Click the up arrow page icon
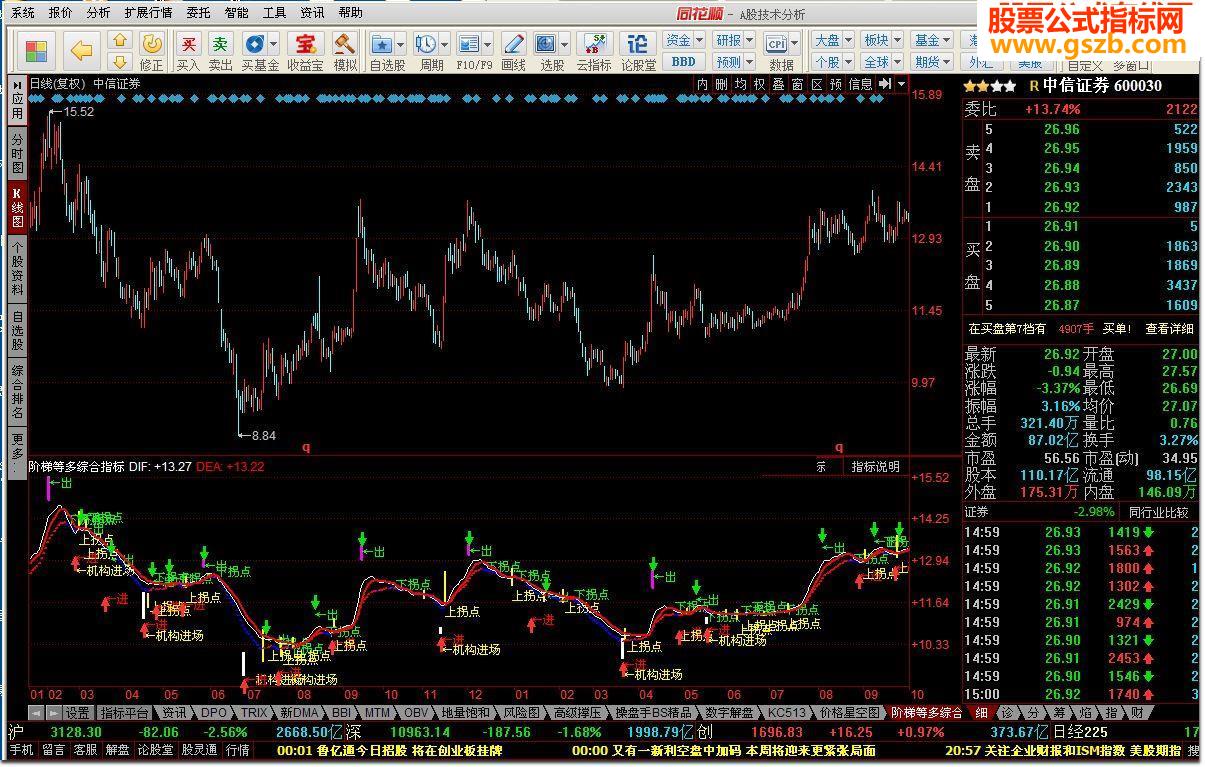Image resolution: width=1205 pixels, height=767 pixels. [x=120, y=40]
